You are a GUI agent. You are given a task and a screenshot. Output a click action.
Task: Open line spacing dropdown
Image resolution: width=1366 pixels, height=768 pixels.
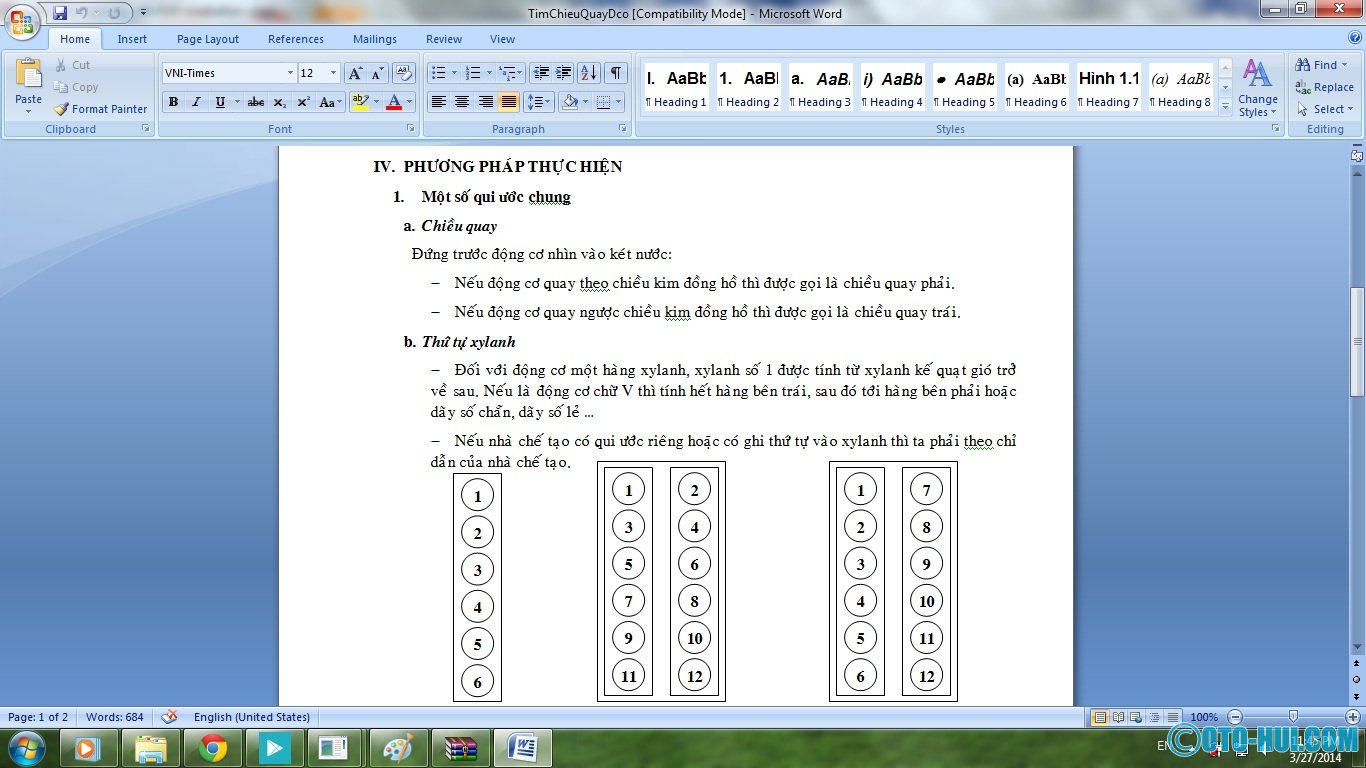coord(539,102)
